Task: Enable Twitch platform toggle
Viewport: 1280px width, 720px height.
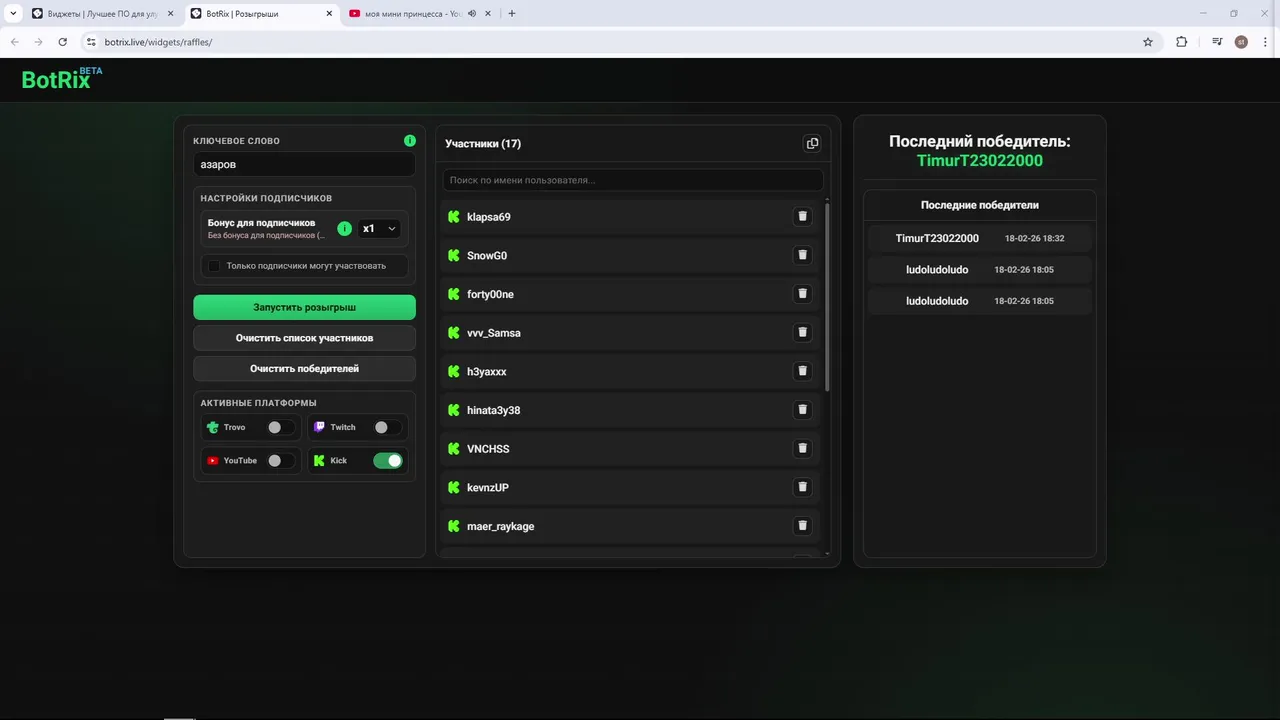Action: (387, 427)
